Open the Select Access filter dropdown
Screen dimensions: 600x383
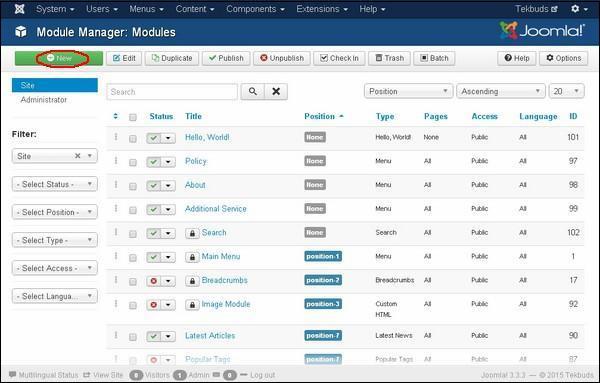coord(55,268)
